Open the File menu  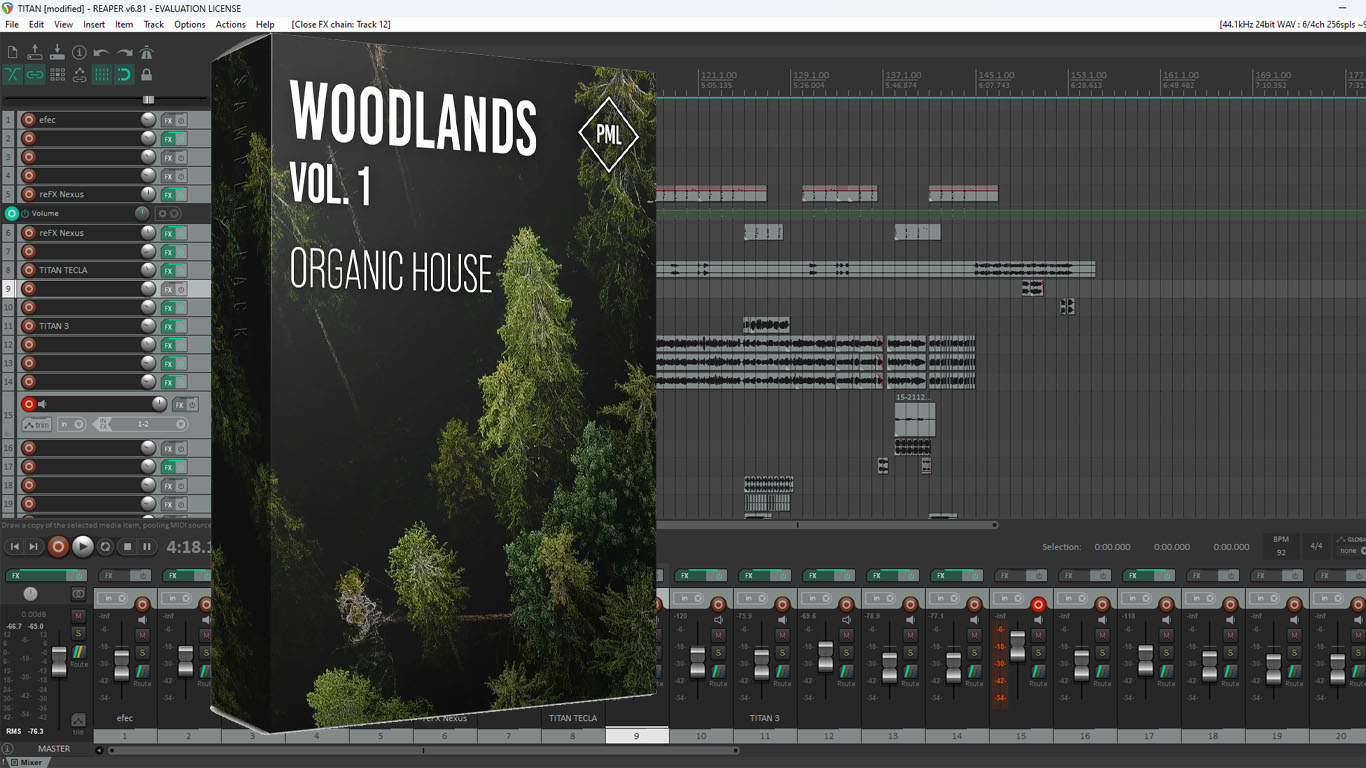pos(12,24)
